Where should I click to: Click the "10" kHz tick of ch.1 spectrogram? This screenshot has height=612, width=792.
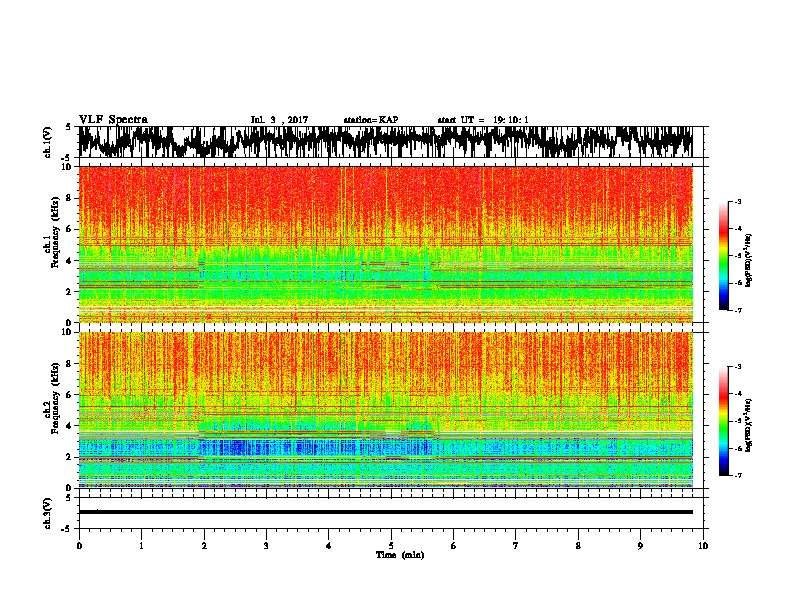pos(69,167)
